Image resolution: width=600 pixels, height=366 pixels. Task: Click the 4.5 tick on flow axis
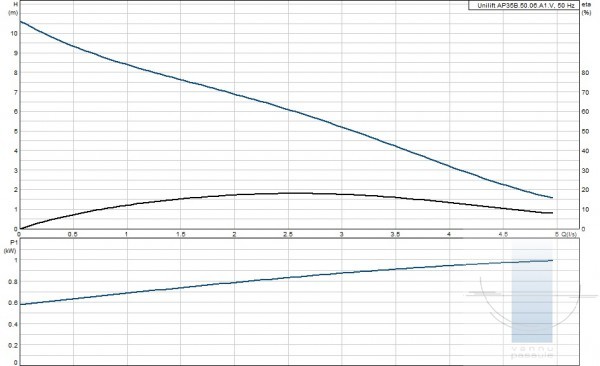pos(503,235)
